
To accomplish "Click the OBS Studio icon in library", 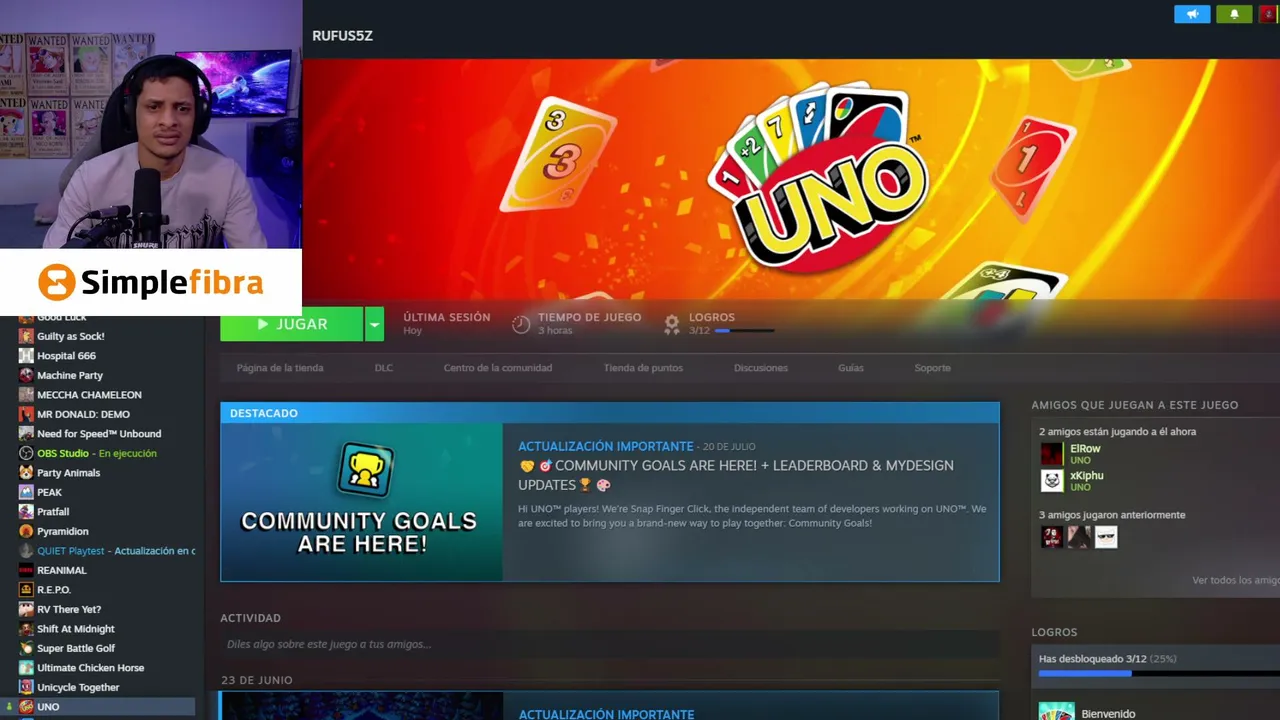I will tap(26, 453).
